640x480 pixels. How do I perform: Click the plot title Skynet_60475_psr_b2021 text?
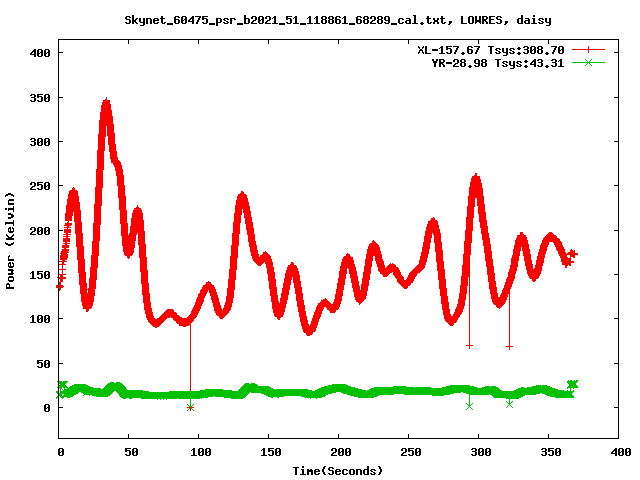click(338, 20)
